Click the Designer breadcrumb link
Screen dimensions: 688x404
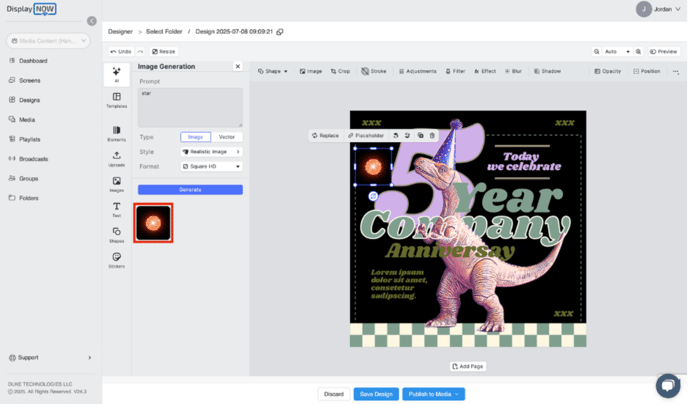(120, 32)
